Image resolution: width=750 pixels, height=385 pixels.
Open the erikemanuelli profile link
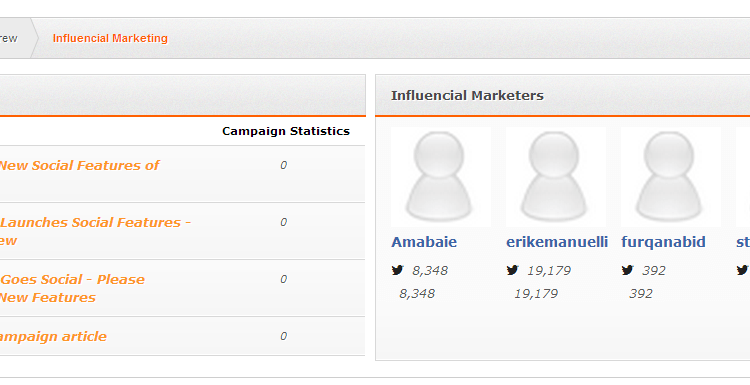click(x=557, y=242)
